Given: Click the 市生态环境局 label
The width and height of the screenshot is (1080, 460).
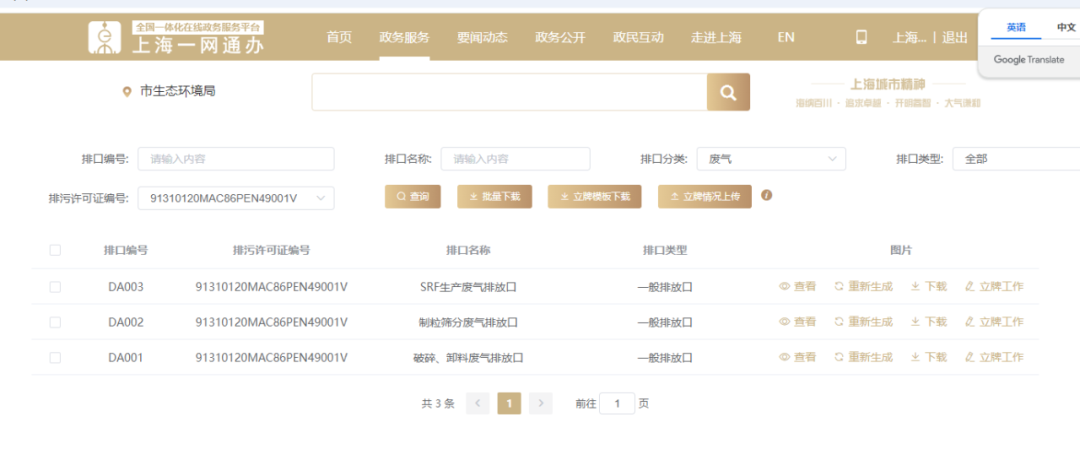Looking at the screenshot, I should pos(178,91).
